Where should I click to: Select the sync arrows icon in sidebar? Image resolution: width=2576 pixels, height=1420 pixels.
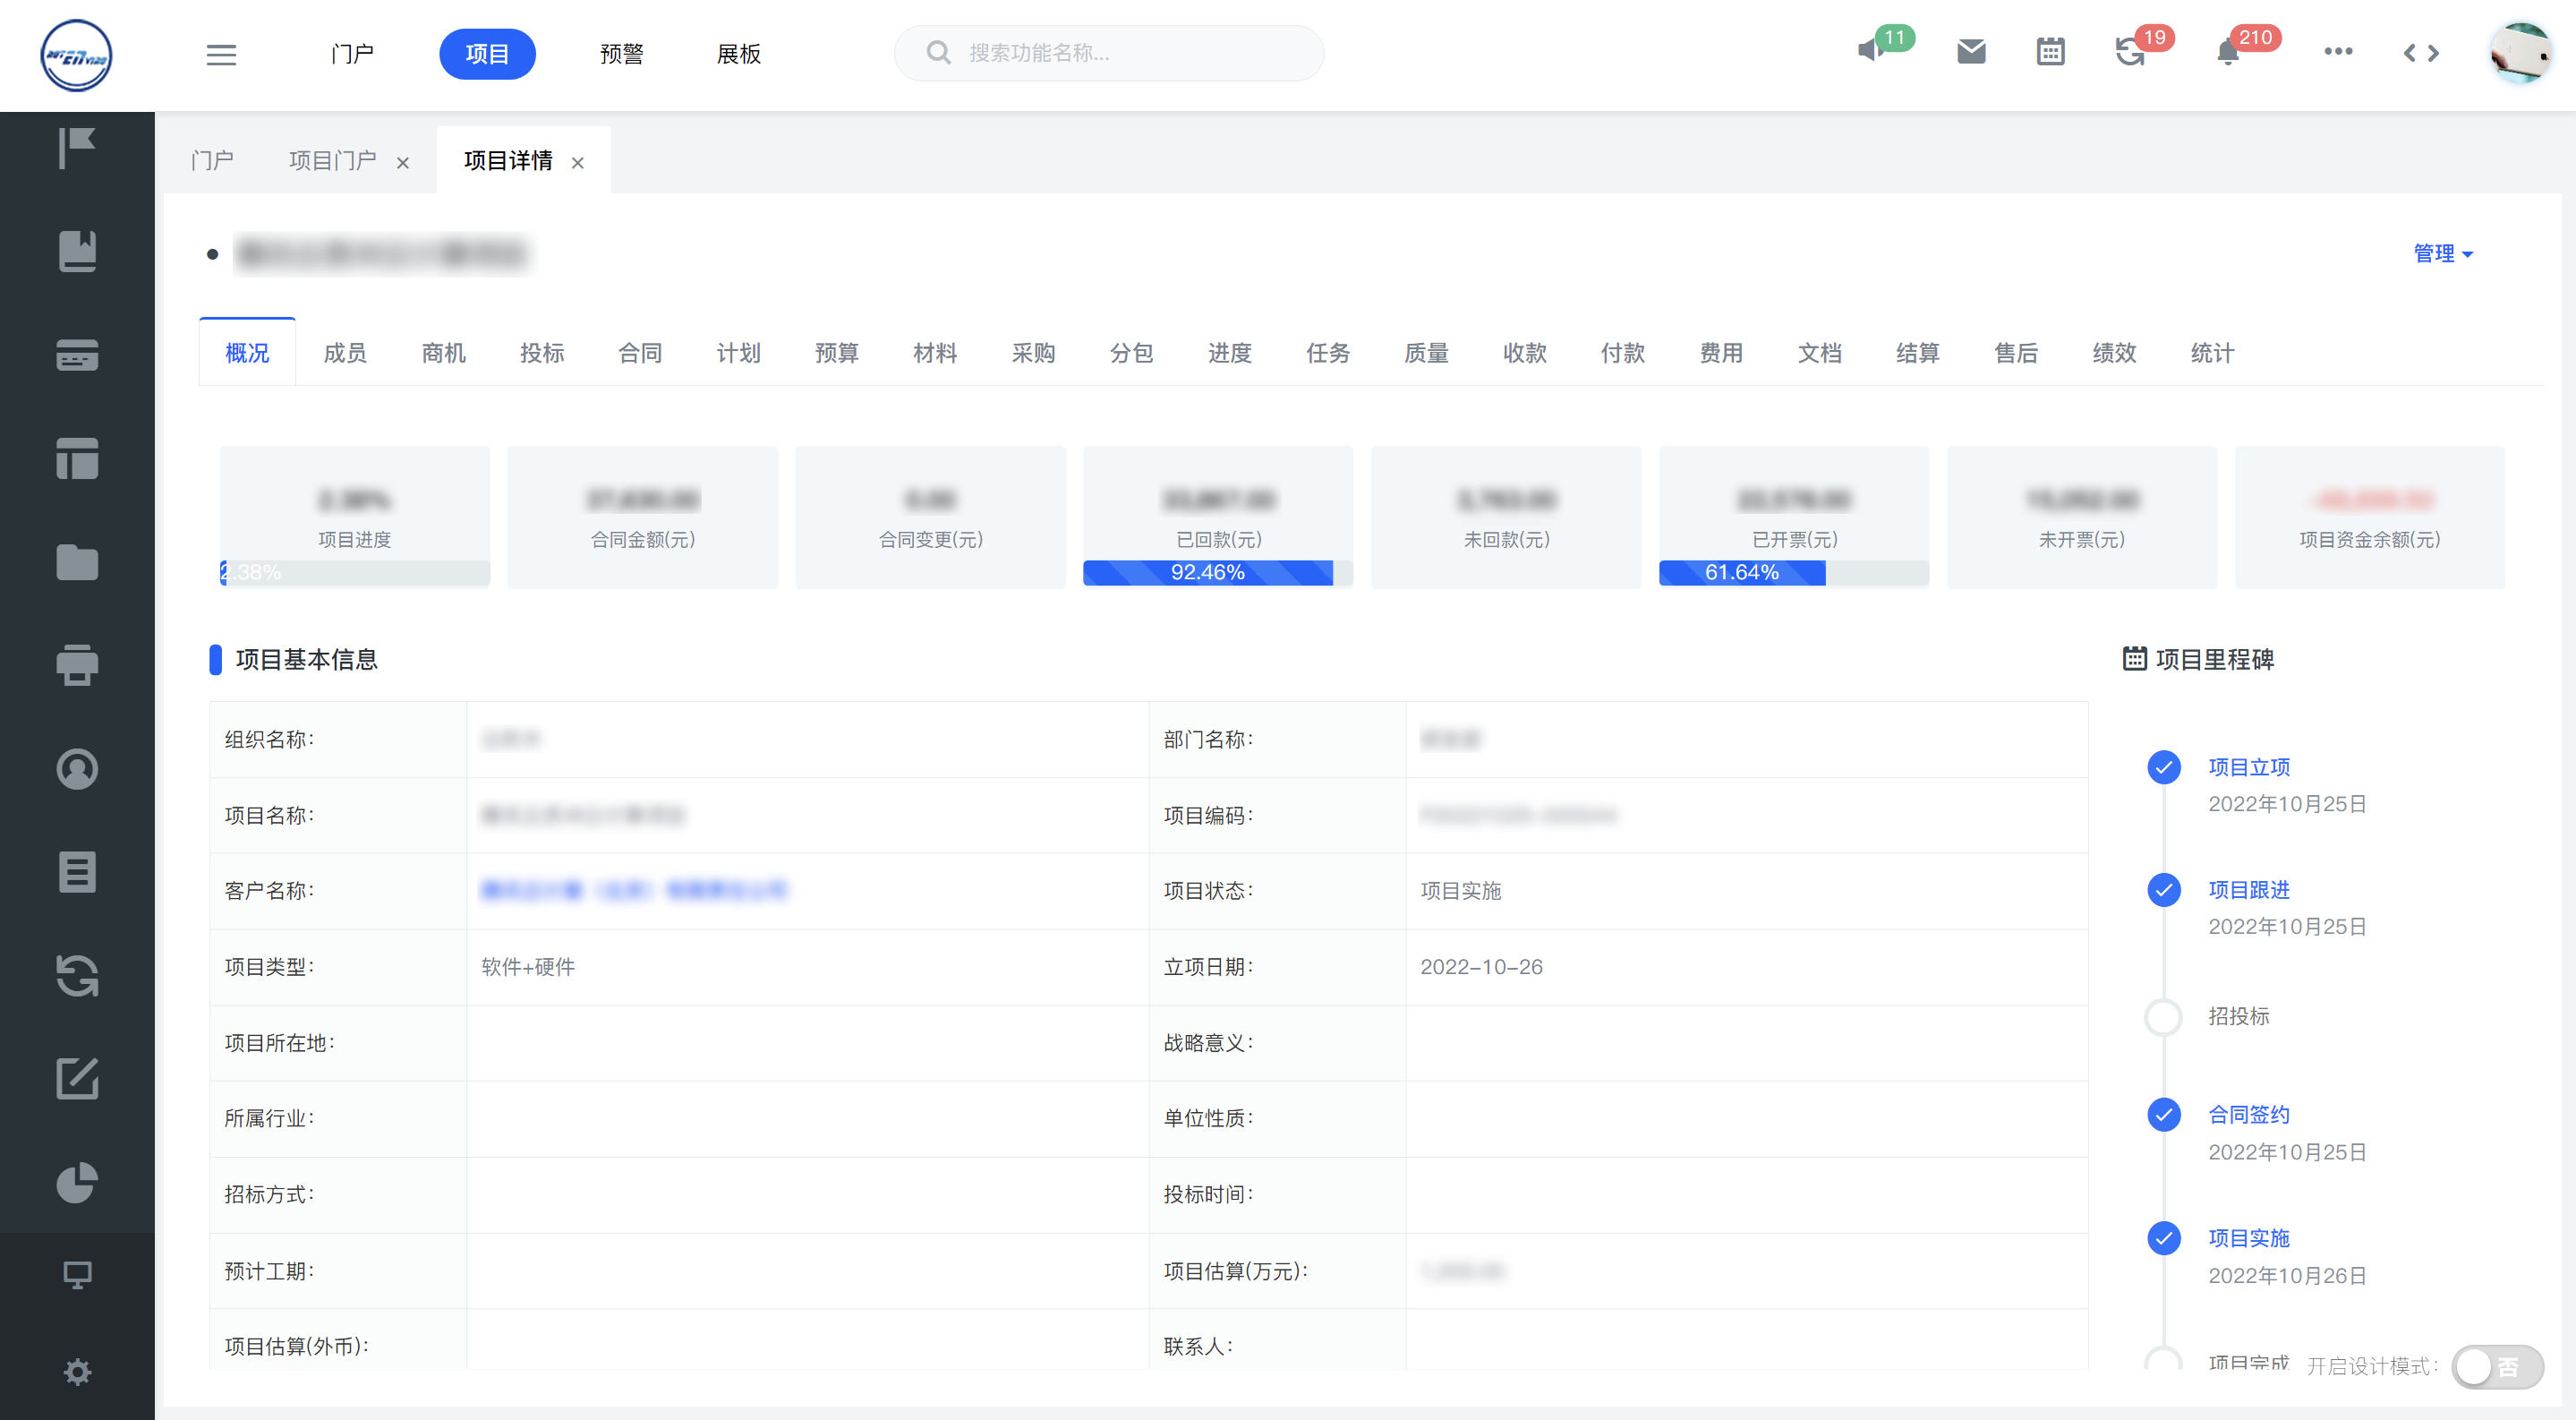coord(76,976)
